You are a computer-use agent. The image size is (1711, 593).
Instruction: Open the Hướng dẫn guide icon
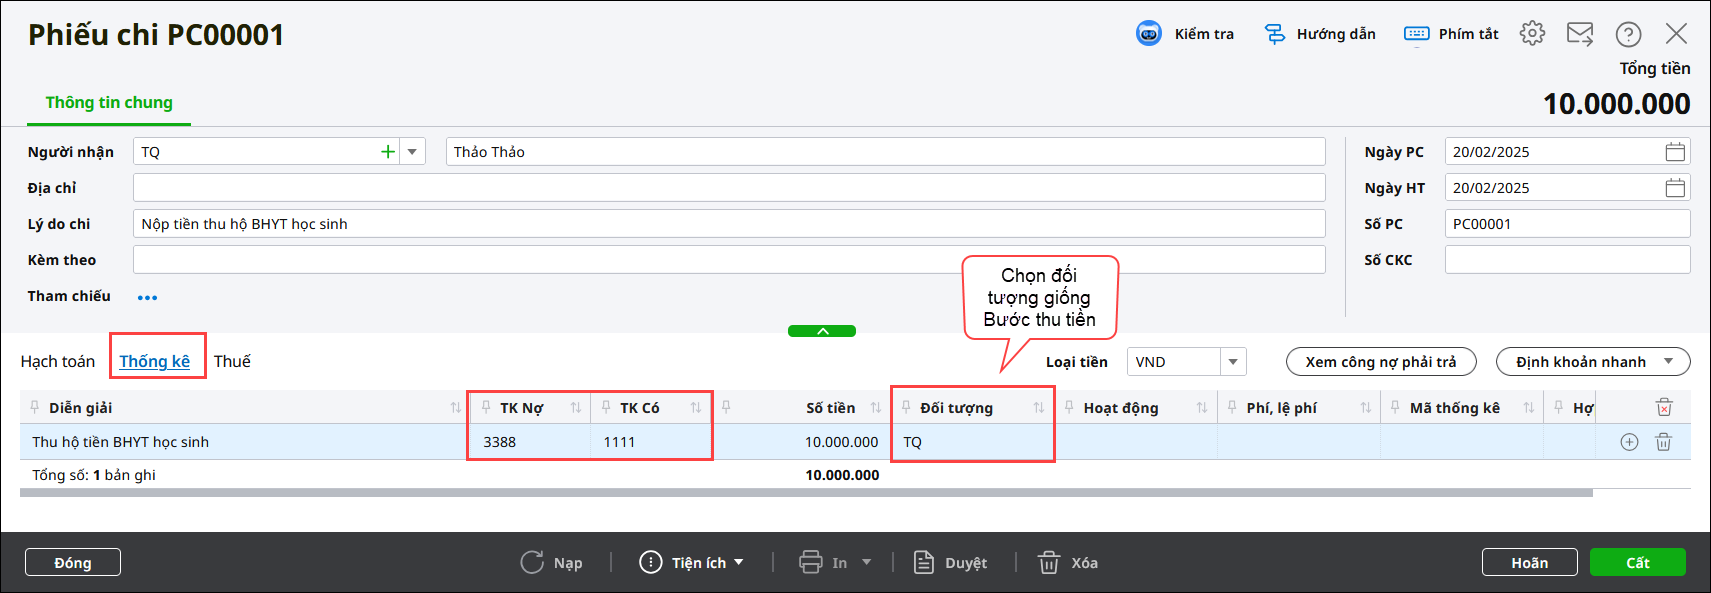[x=1275, y=34]
